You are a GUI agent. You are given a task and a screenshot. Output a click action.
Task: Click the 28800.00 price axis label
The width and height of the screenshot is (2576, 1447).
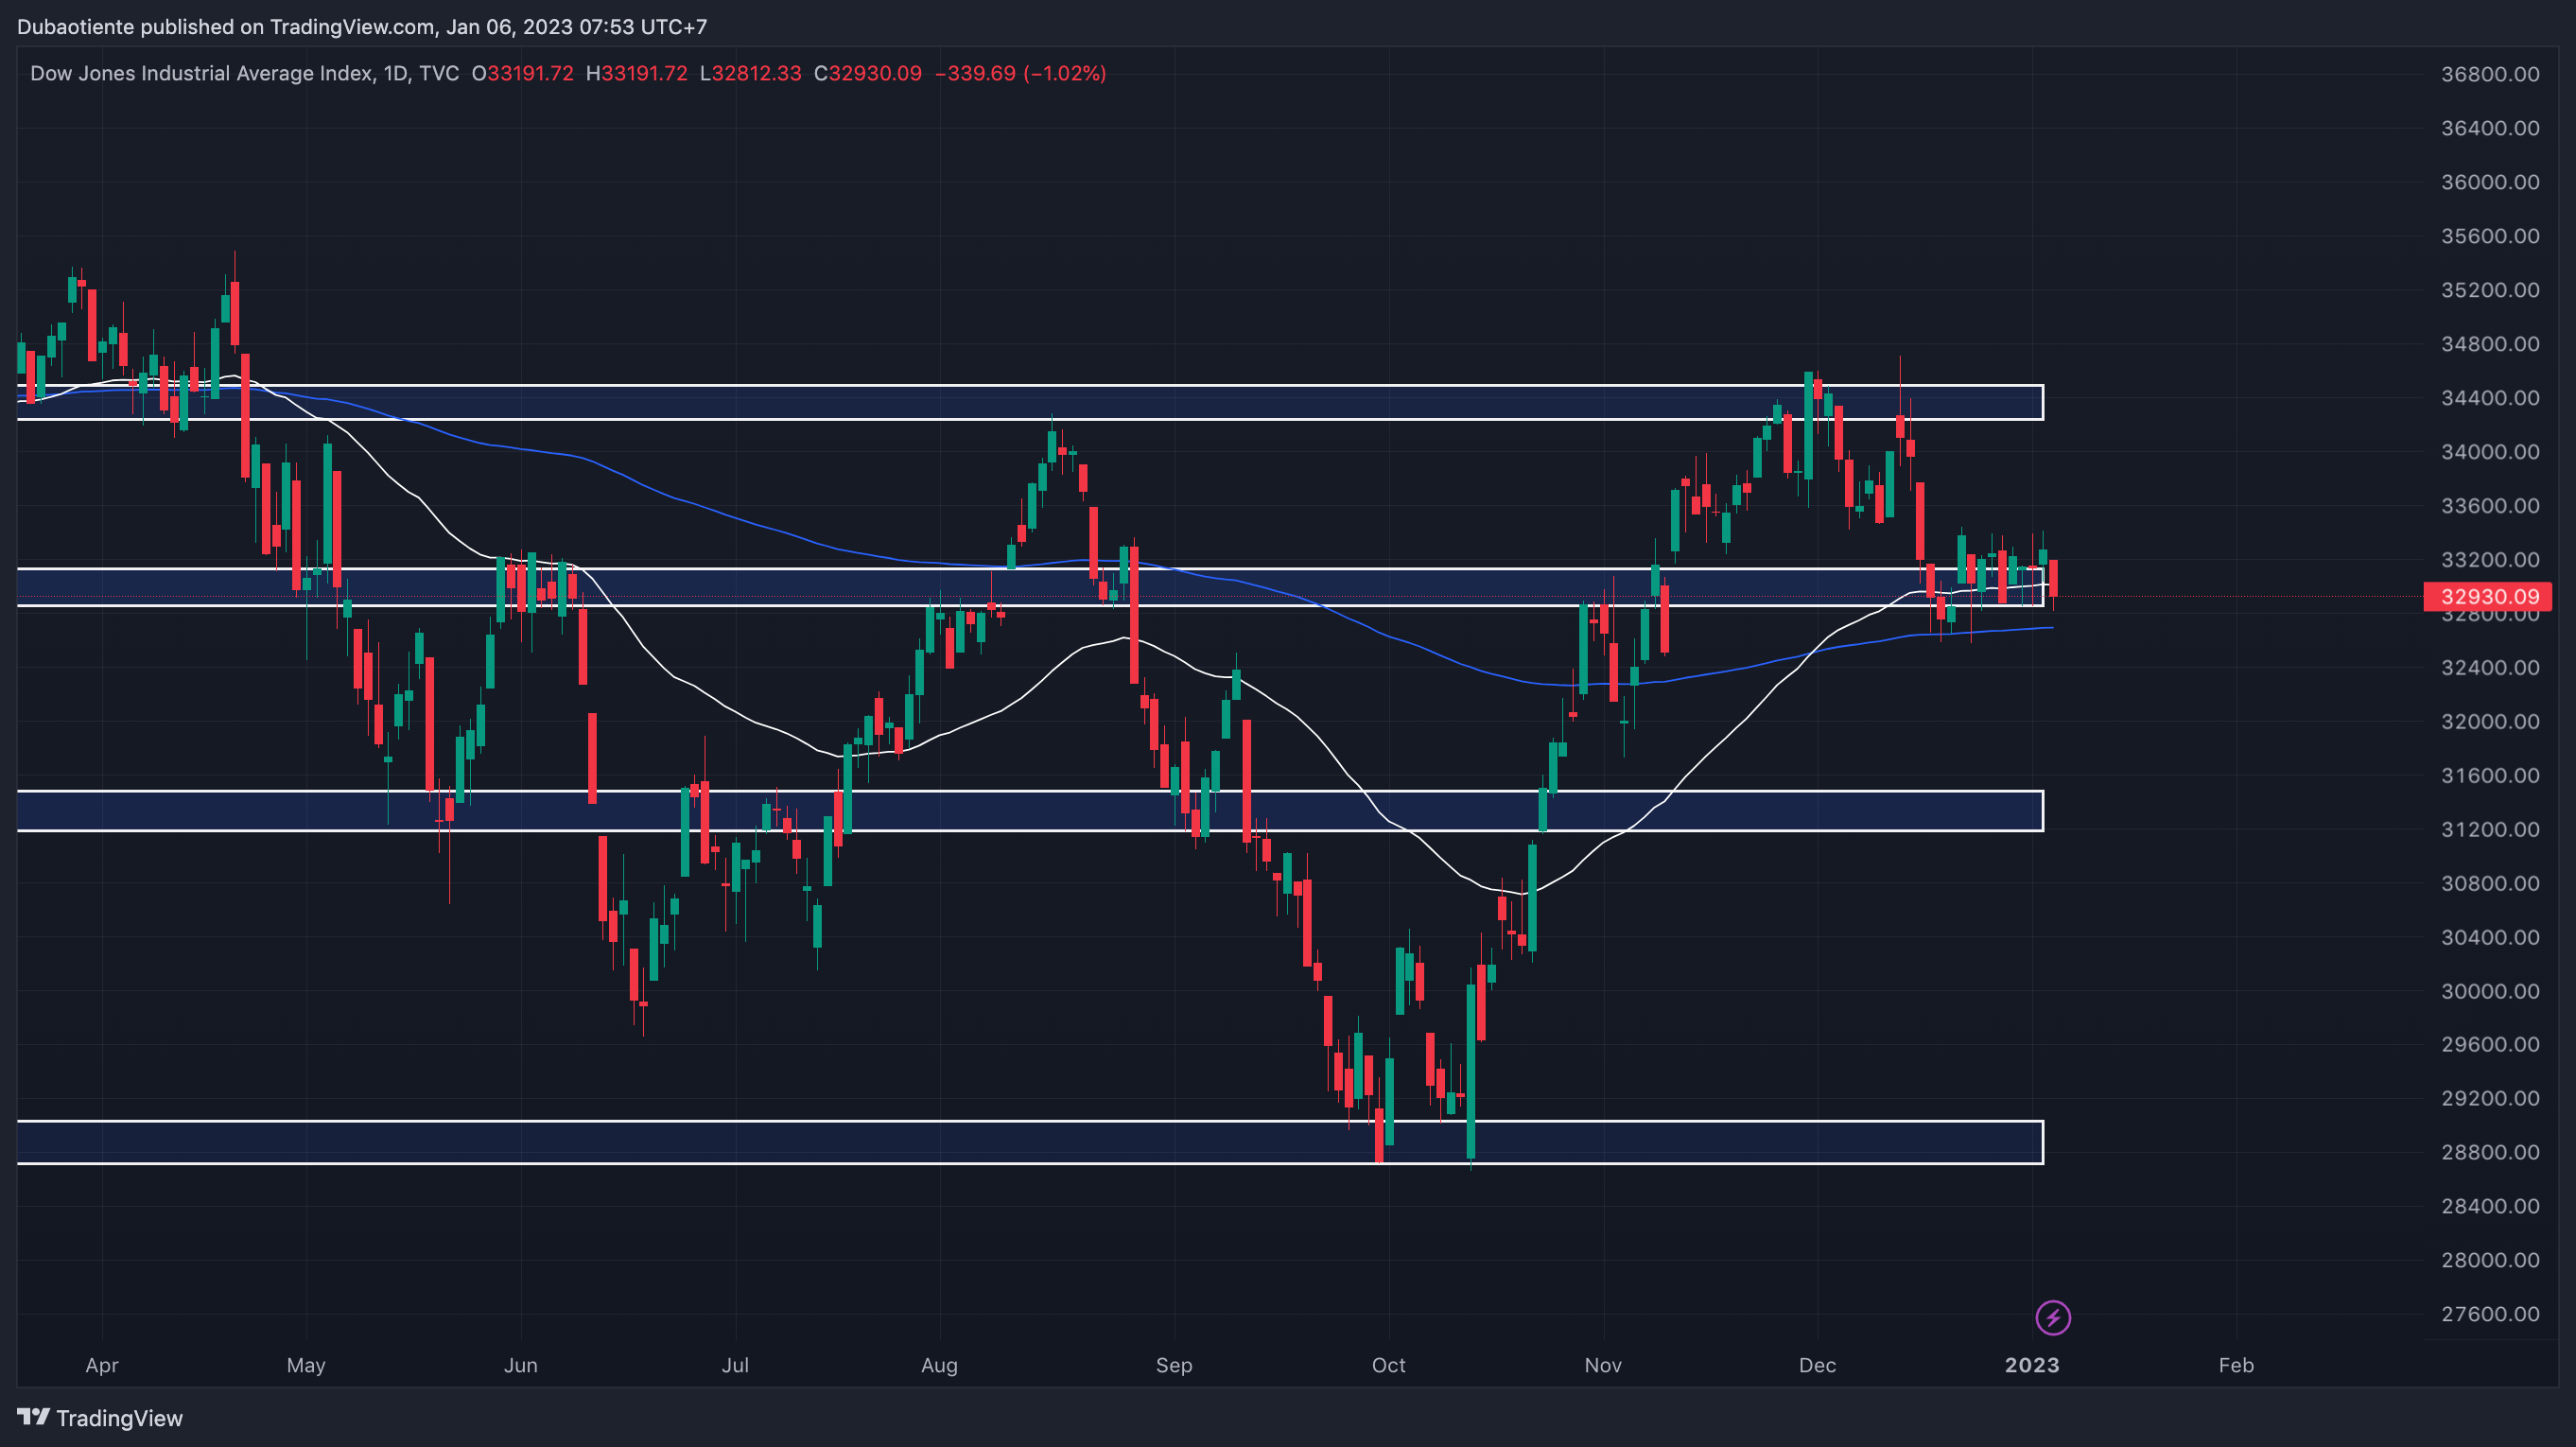point(2490,1152)
